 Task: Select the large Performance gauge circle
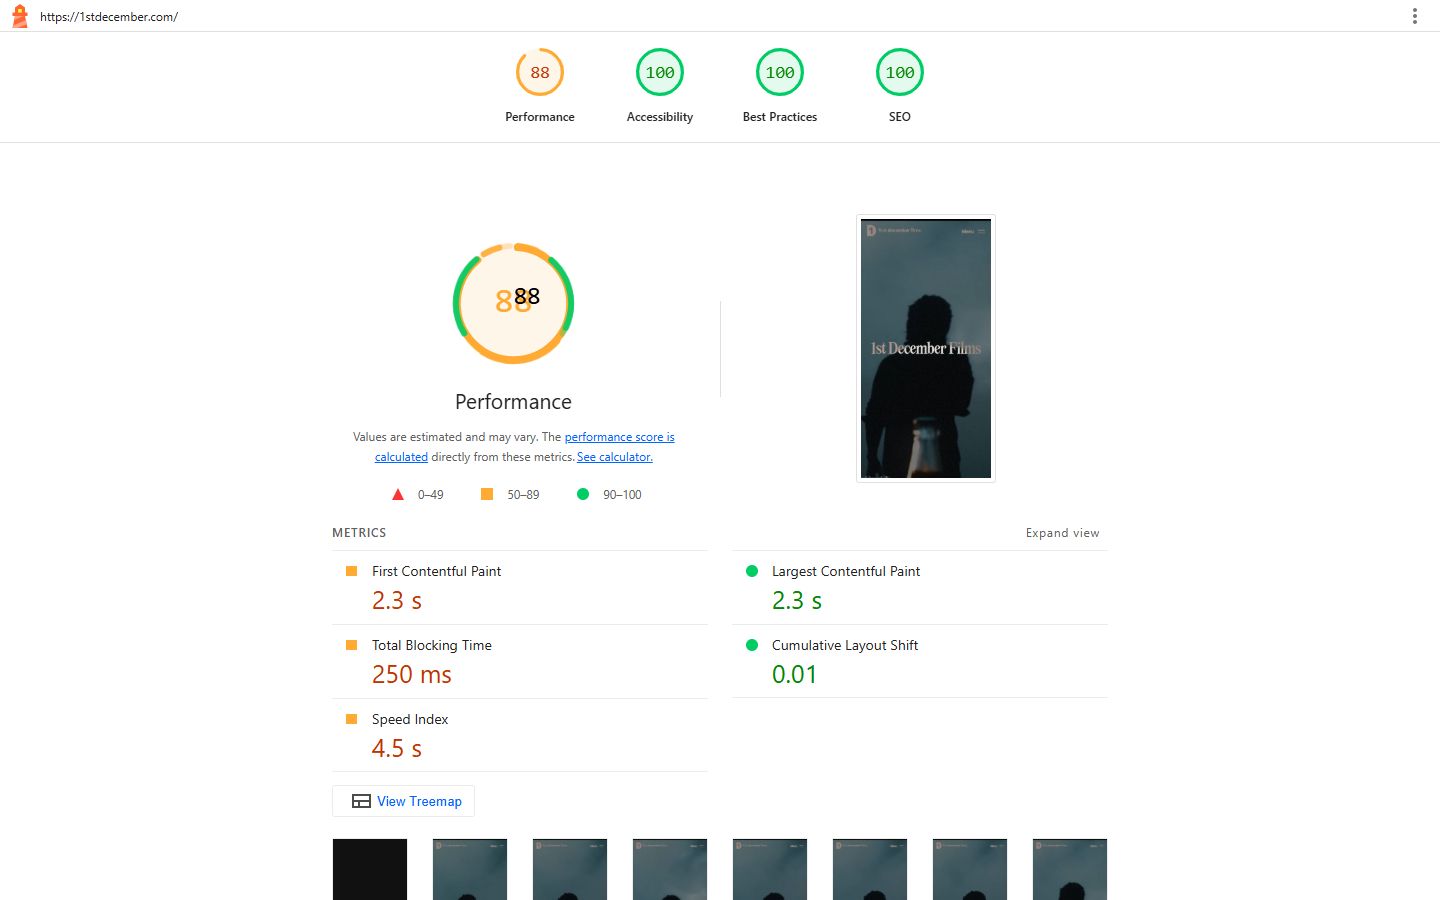pyautogui.click(x=513, y=303)
